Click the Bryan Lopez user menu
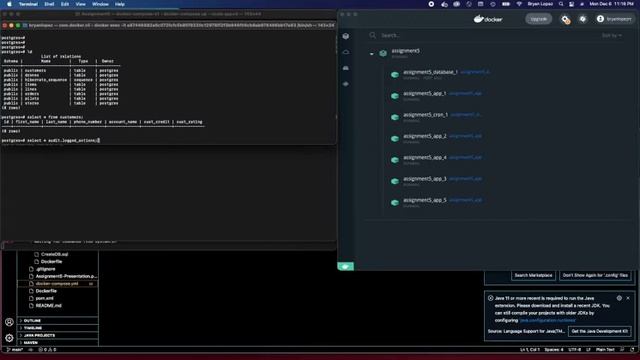Screen dimensions: 640x360 [x=540, y=4]
